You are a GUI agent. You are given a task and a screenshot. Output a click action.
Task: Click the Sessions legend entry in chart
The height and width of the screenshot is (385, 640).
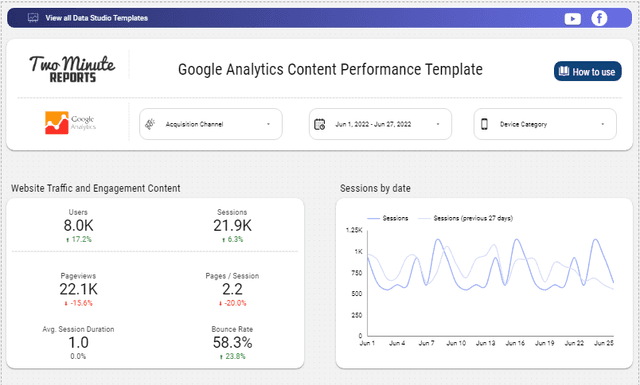click(387, 218)
